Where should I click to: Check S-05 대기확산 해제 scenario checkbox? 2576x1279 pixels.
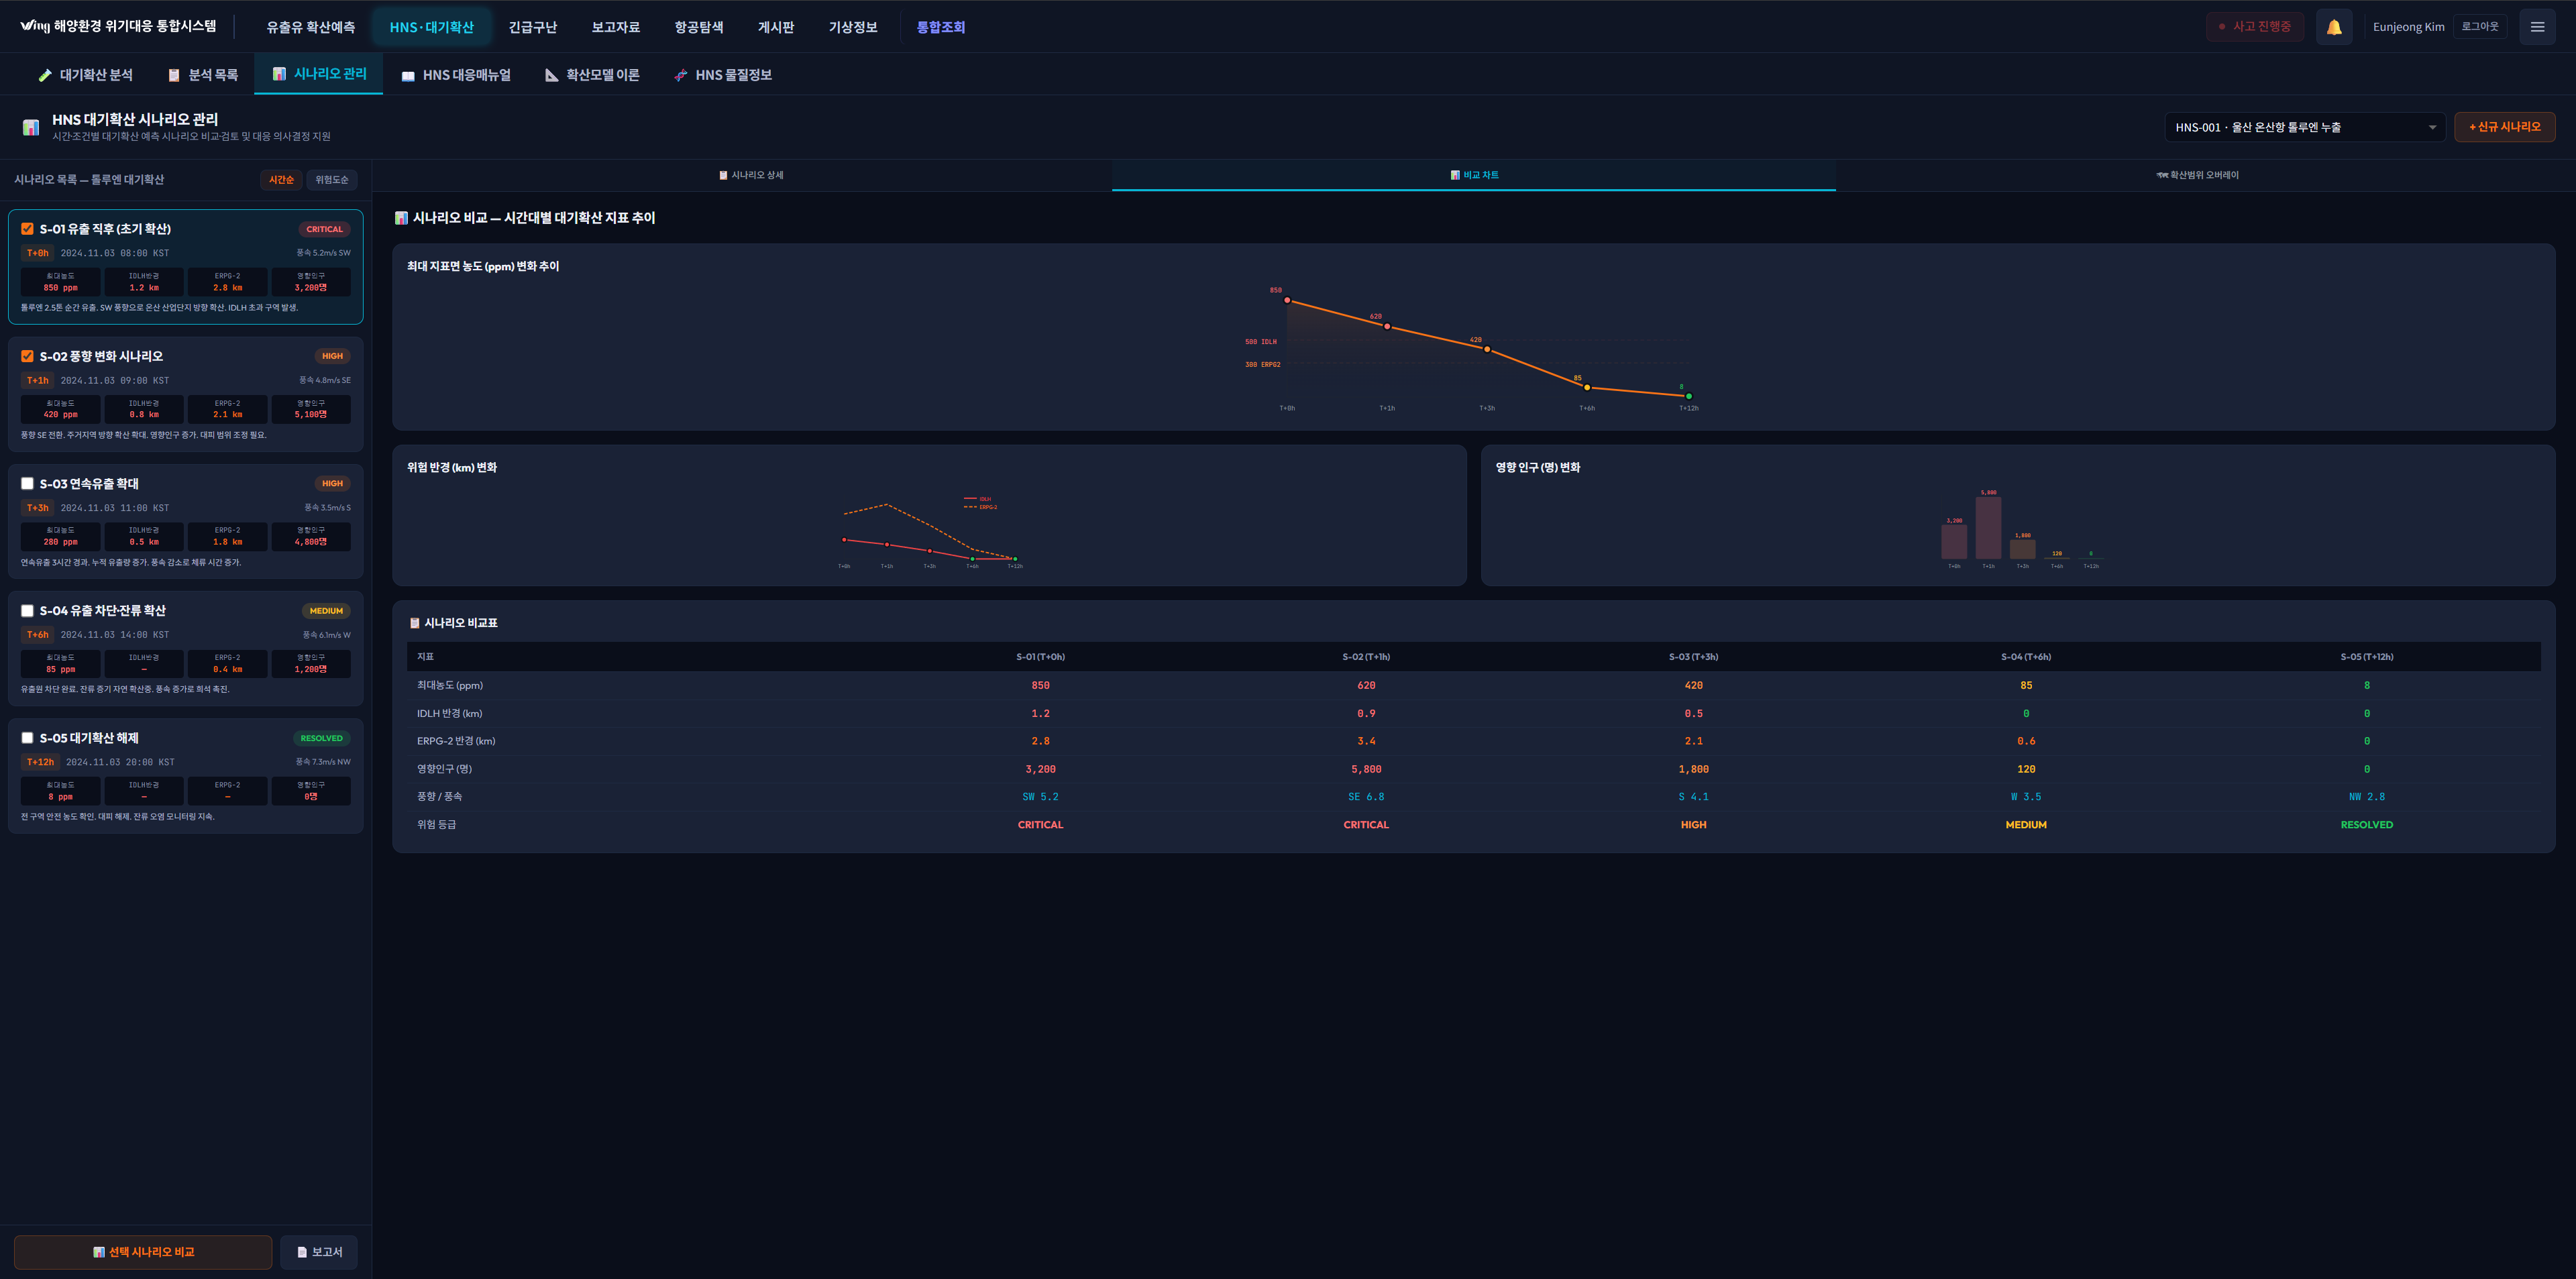[x=27, y=738]
